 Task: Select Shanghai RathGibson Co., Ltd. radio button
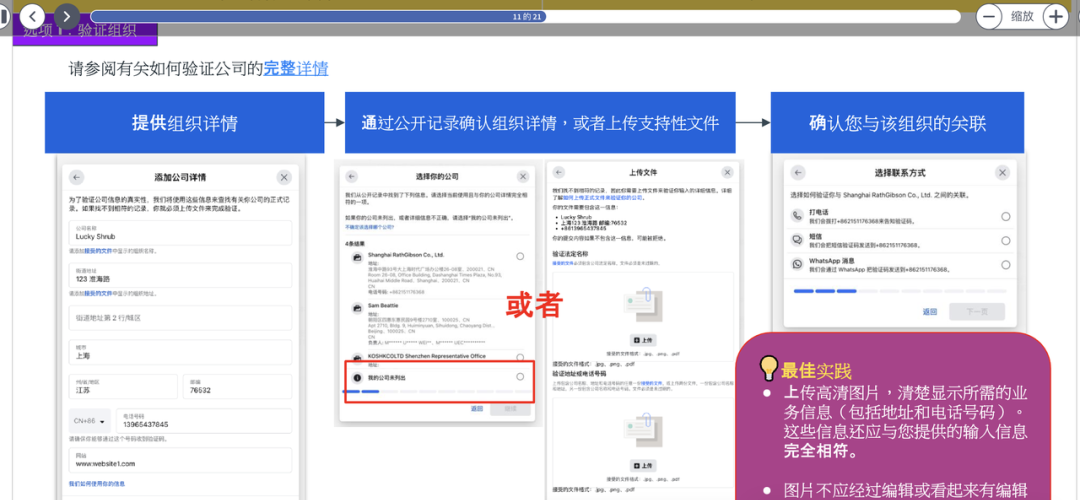tap(520, 256)
